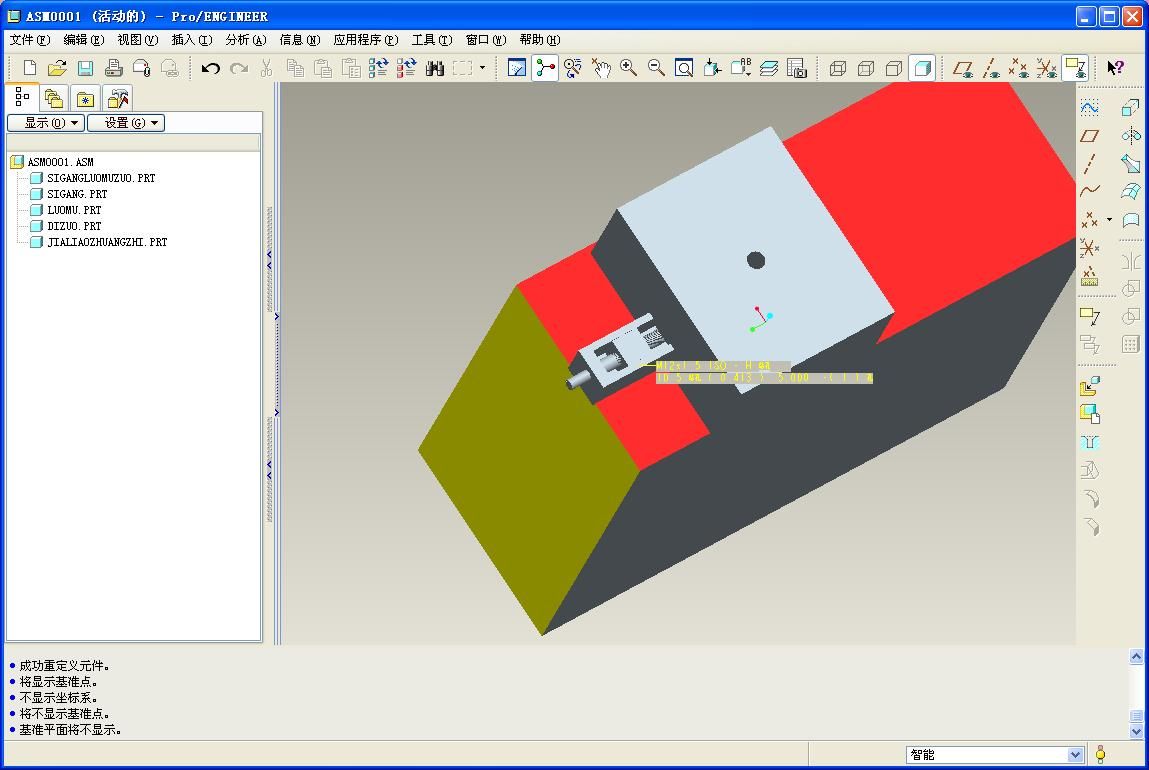
Task: Toggle datum axes visibility
Action: coord(991,68)
